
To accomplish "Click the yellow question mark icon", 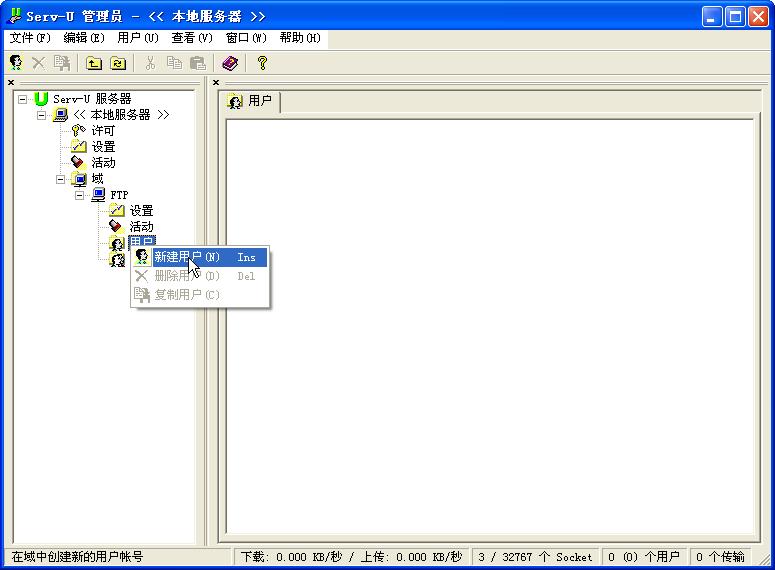I will (262, 63).
